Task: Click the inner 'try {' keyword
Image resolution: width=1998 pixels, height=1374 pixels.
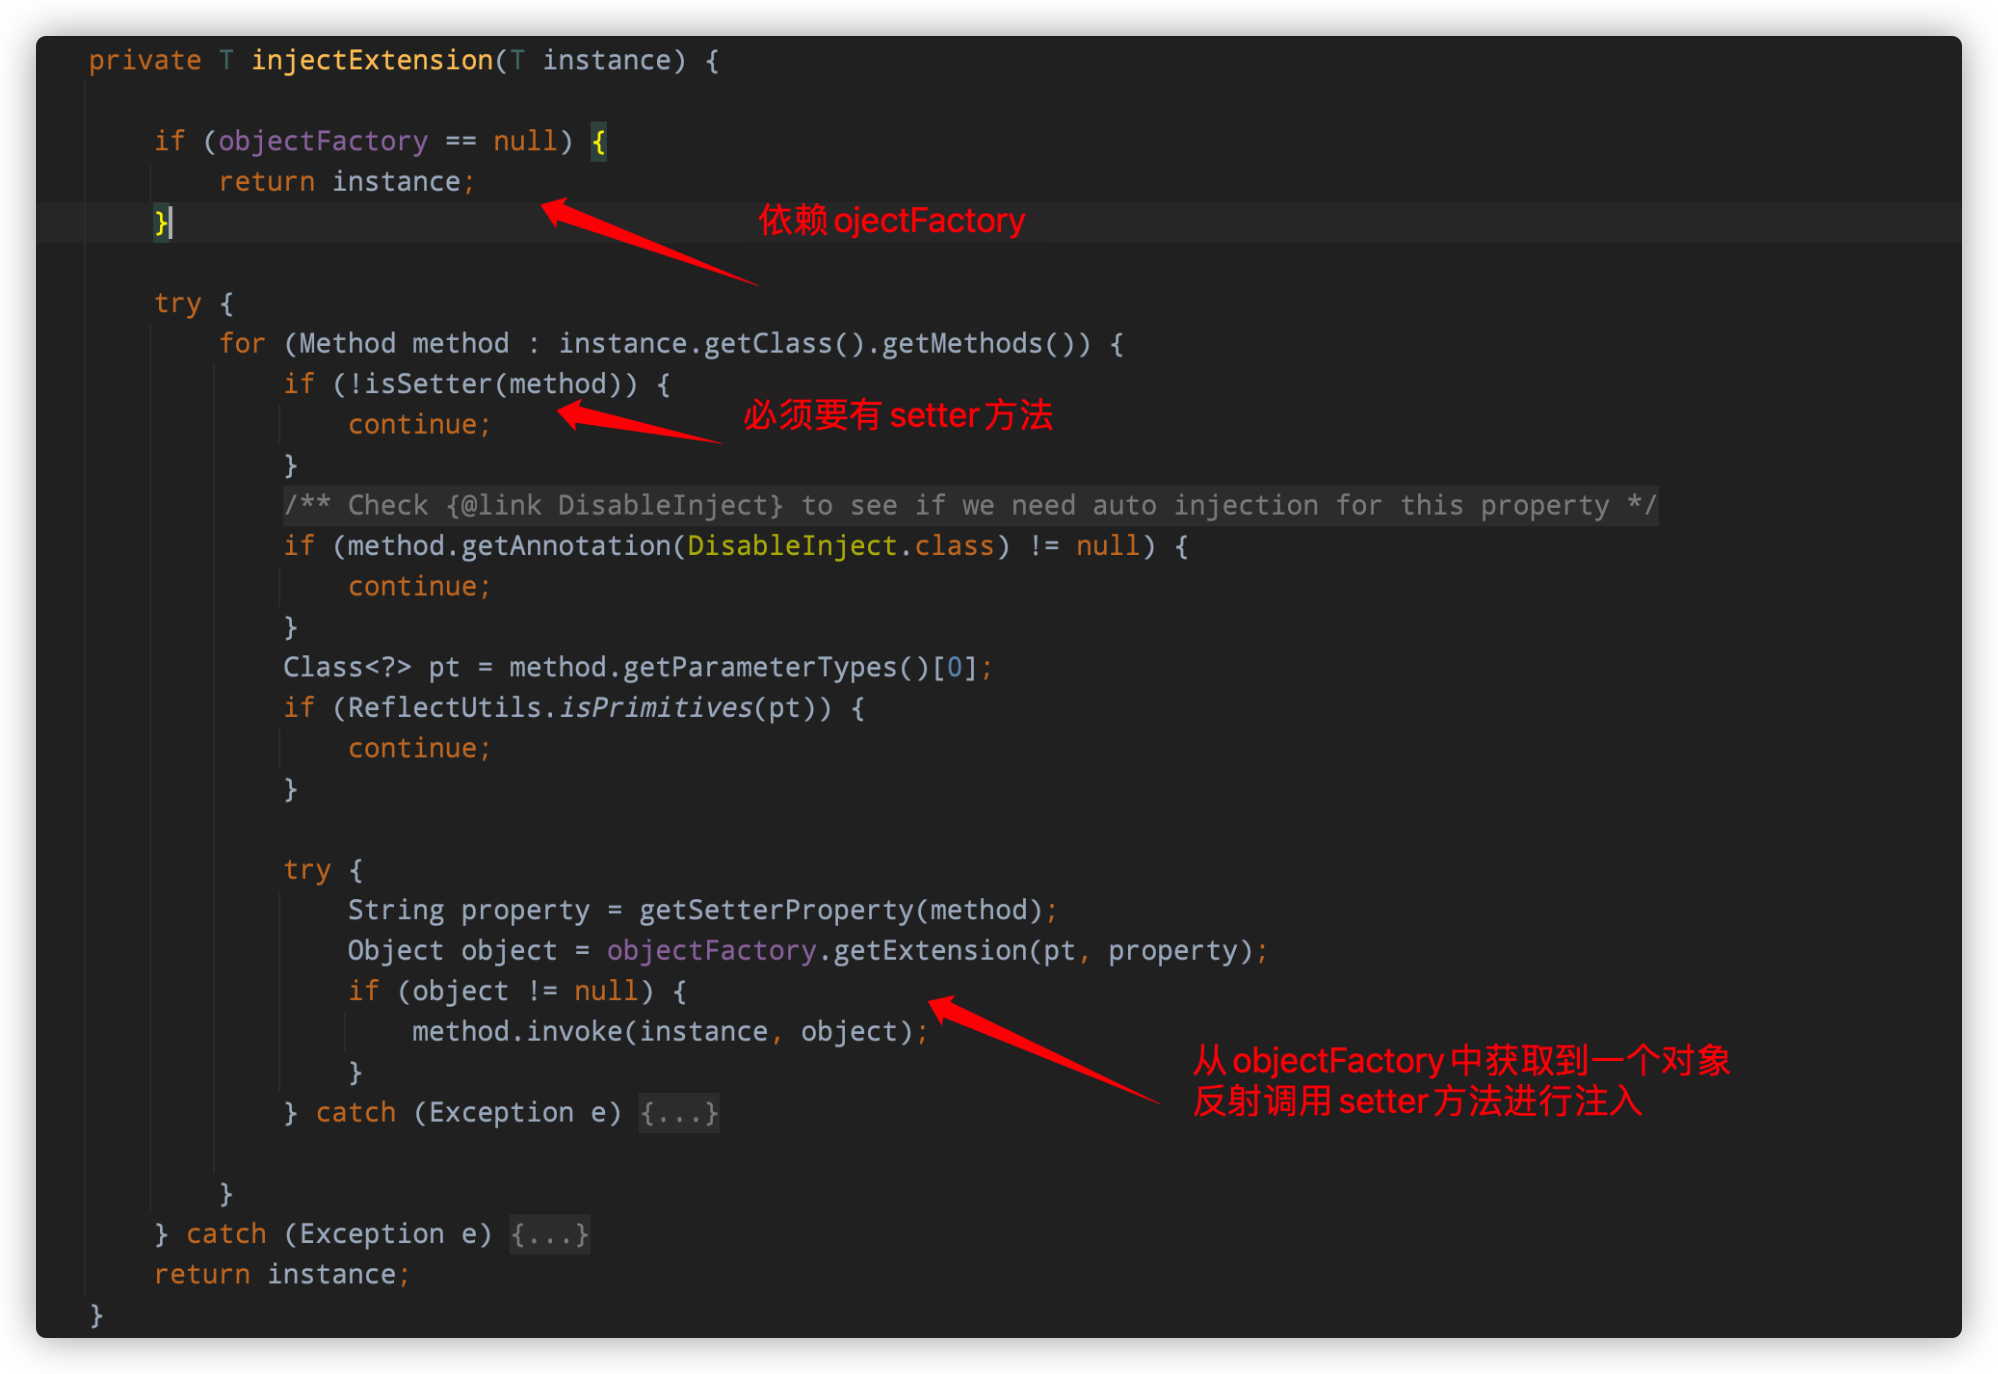Action: point(322,870)
